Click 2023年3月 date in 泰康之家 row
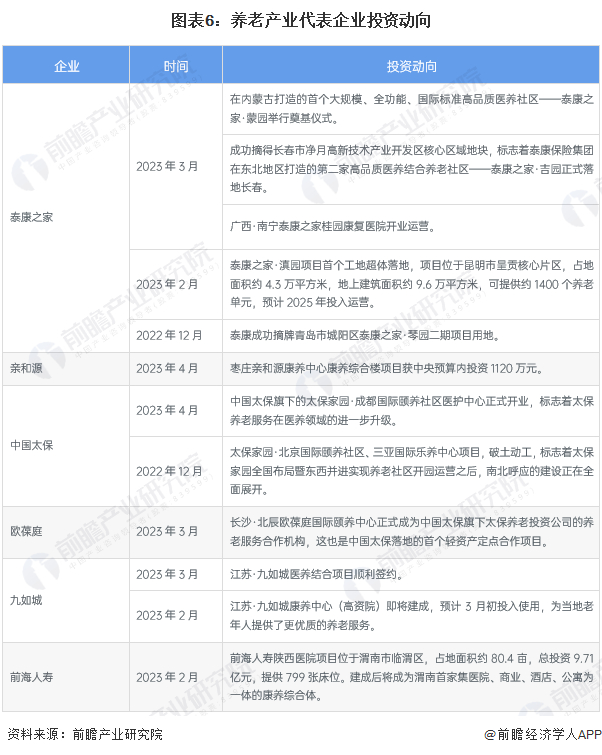Screen dimensions: 602x755 click(176, 167)
